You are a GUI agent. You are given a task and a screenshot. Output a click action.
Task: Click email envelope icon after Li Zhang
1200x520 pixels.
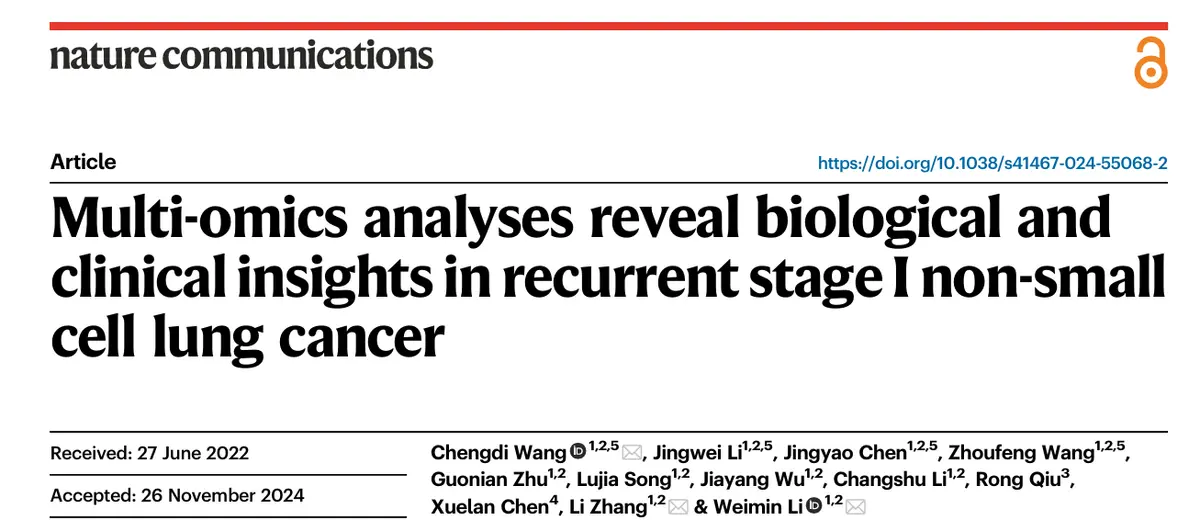[678, 508]
